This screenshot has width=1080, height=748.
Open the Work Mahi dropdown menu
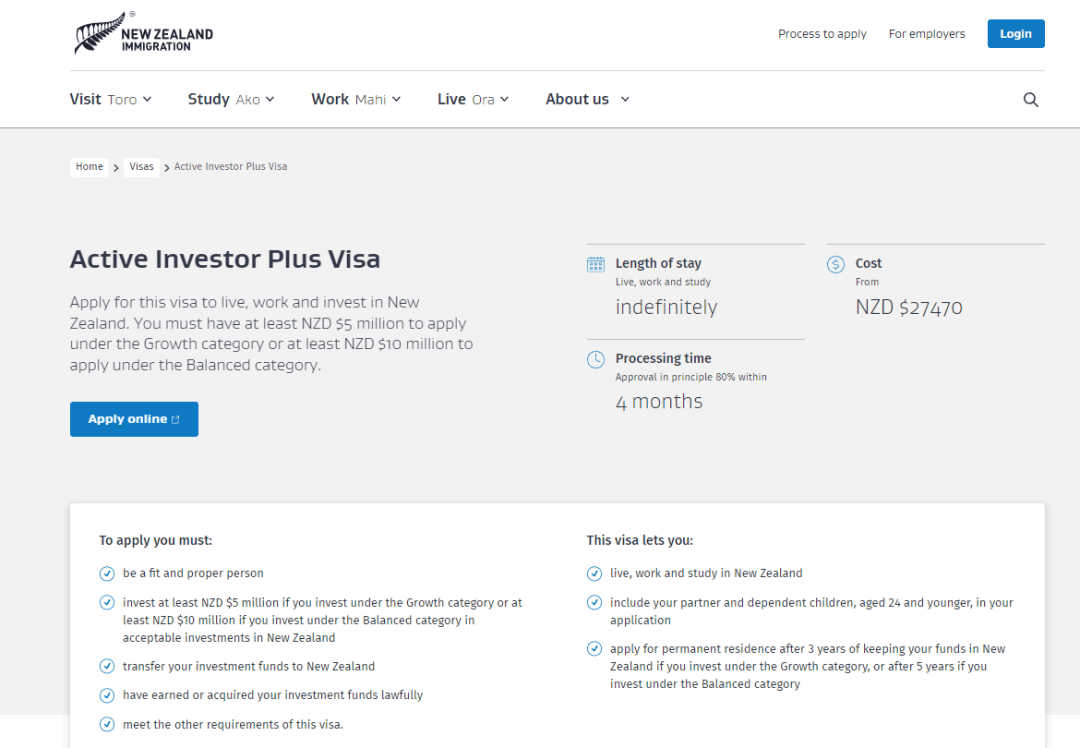click(x=355, y=99)
